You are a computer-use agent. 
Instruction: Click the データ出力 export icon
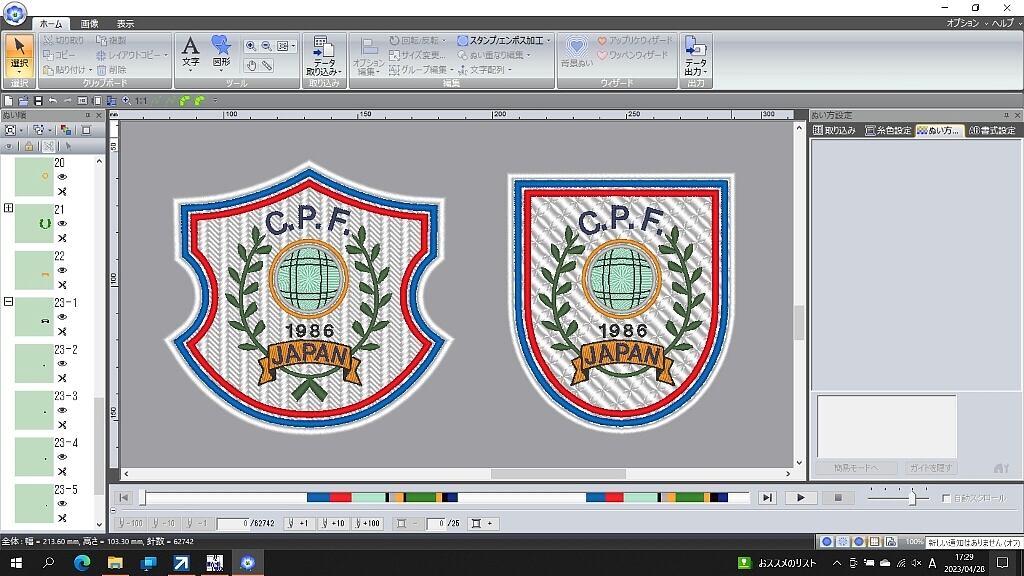(695, 55)
